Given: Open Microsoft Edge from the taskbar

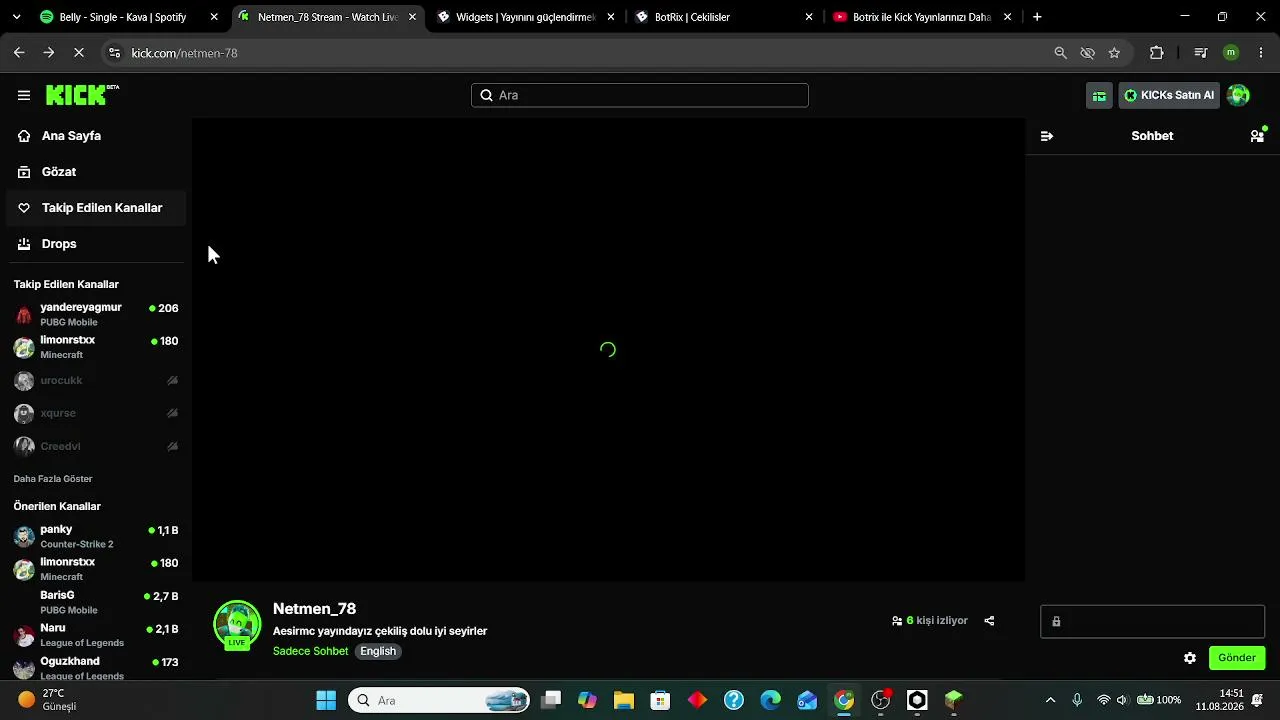Looking at the screenshot, I should pos(771,700).
